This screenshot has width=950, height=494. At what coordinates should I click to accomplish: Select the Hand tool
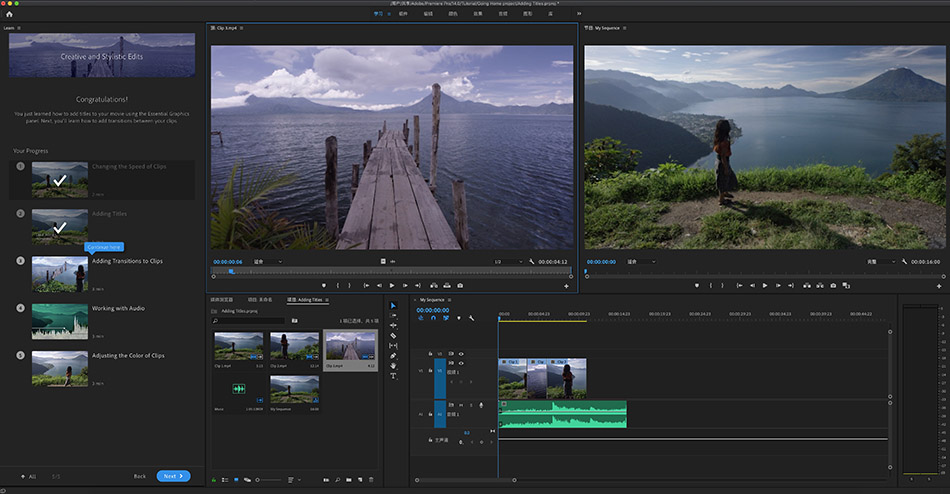click(393, 365)
